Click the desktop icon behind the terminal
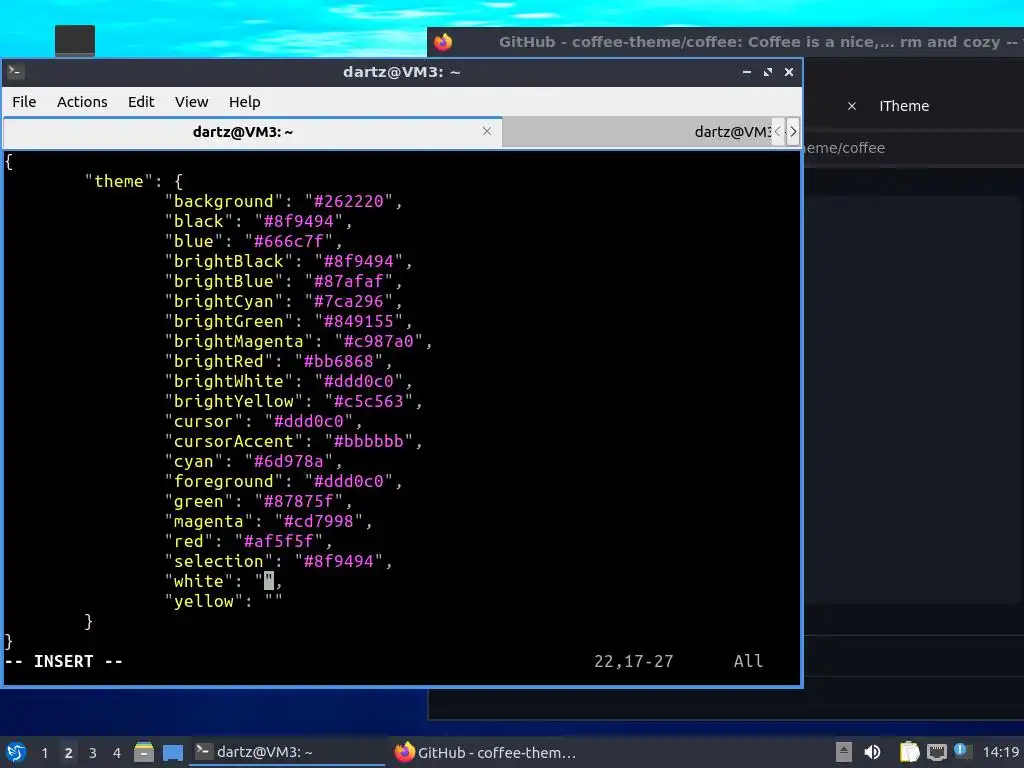1024x768 pixels. pos(74,40)
